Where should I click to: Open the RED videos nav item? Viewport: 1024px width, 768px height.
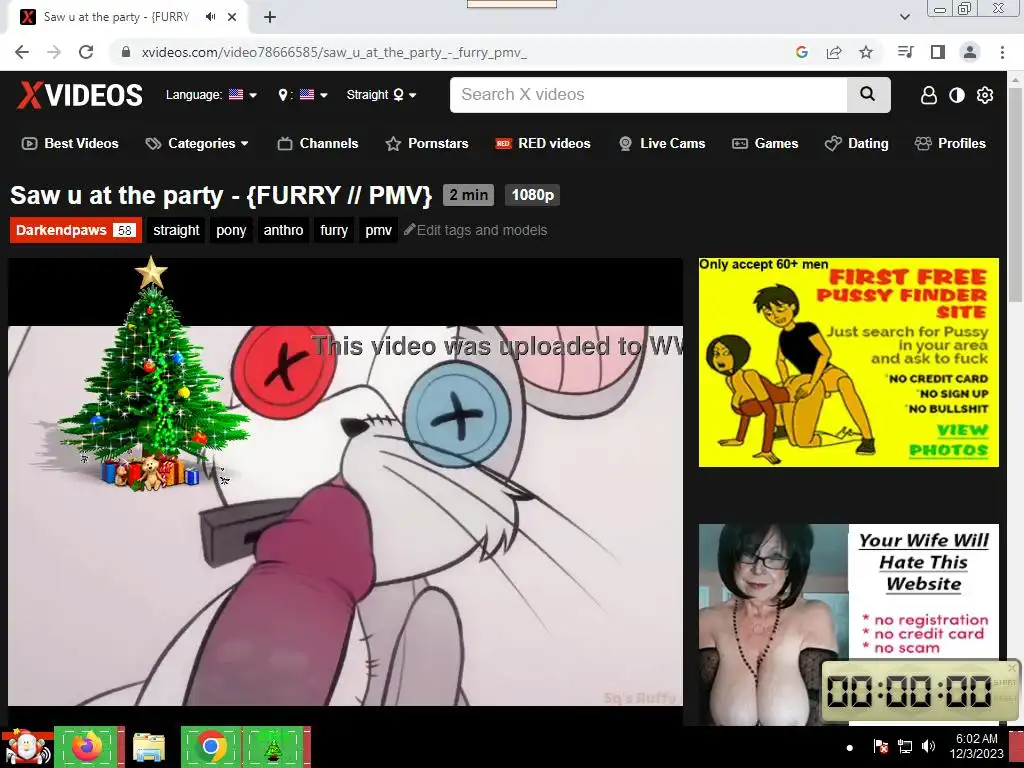click(543, 144)
